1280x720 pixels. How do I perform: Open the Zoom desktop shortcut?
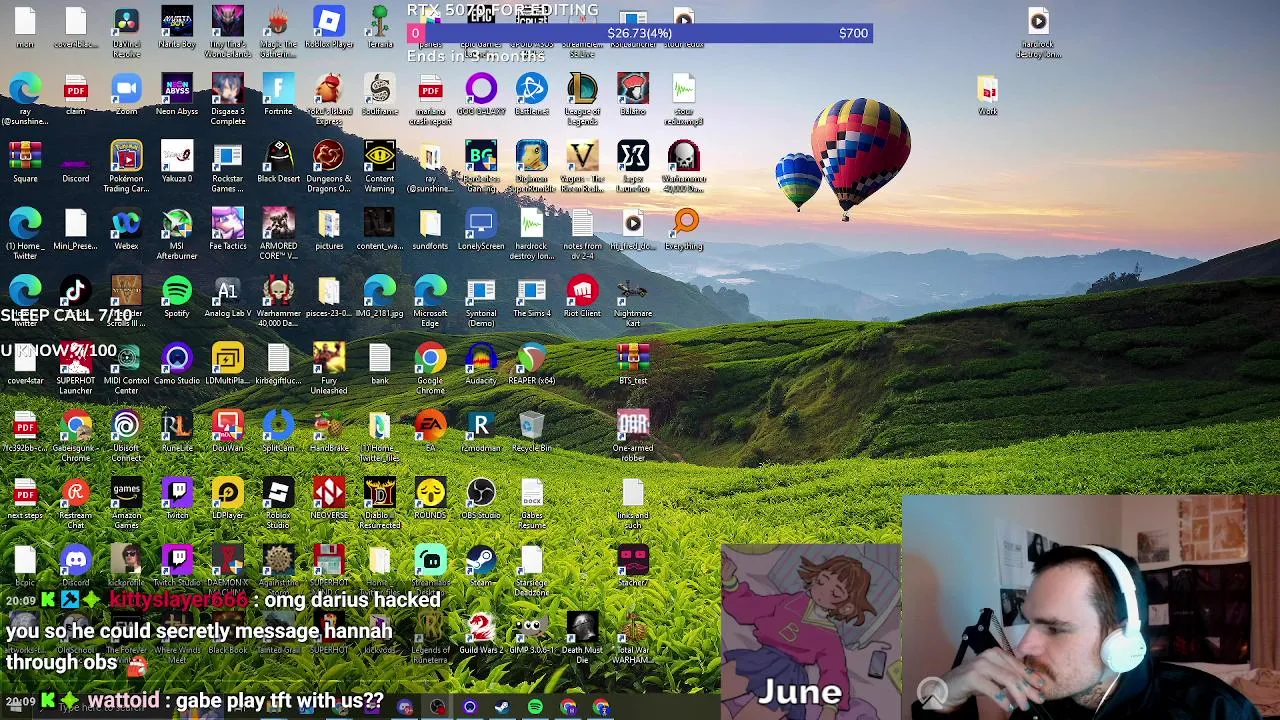(x=126, y=95)
